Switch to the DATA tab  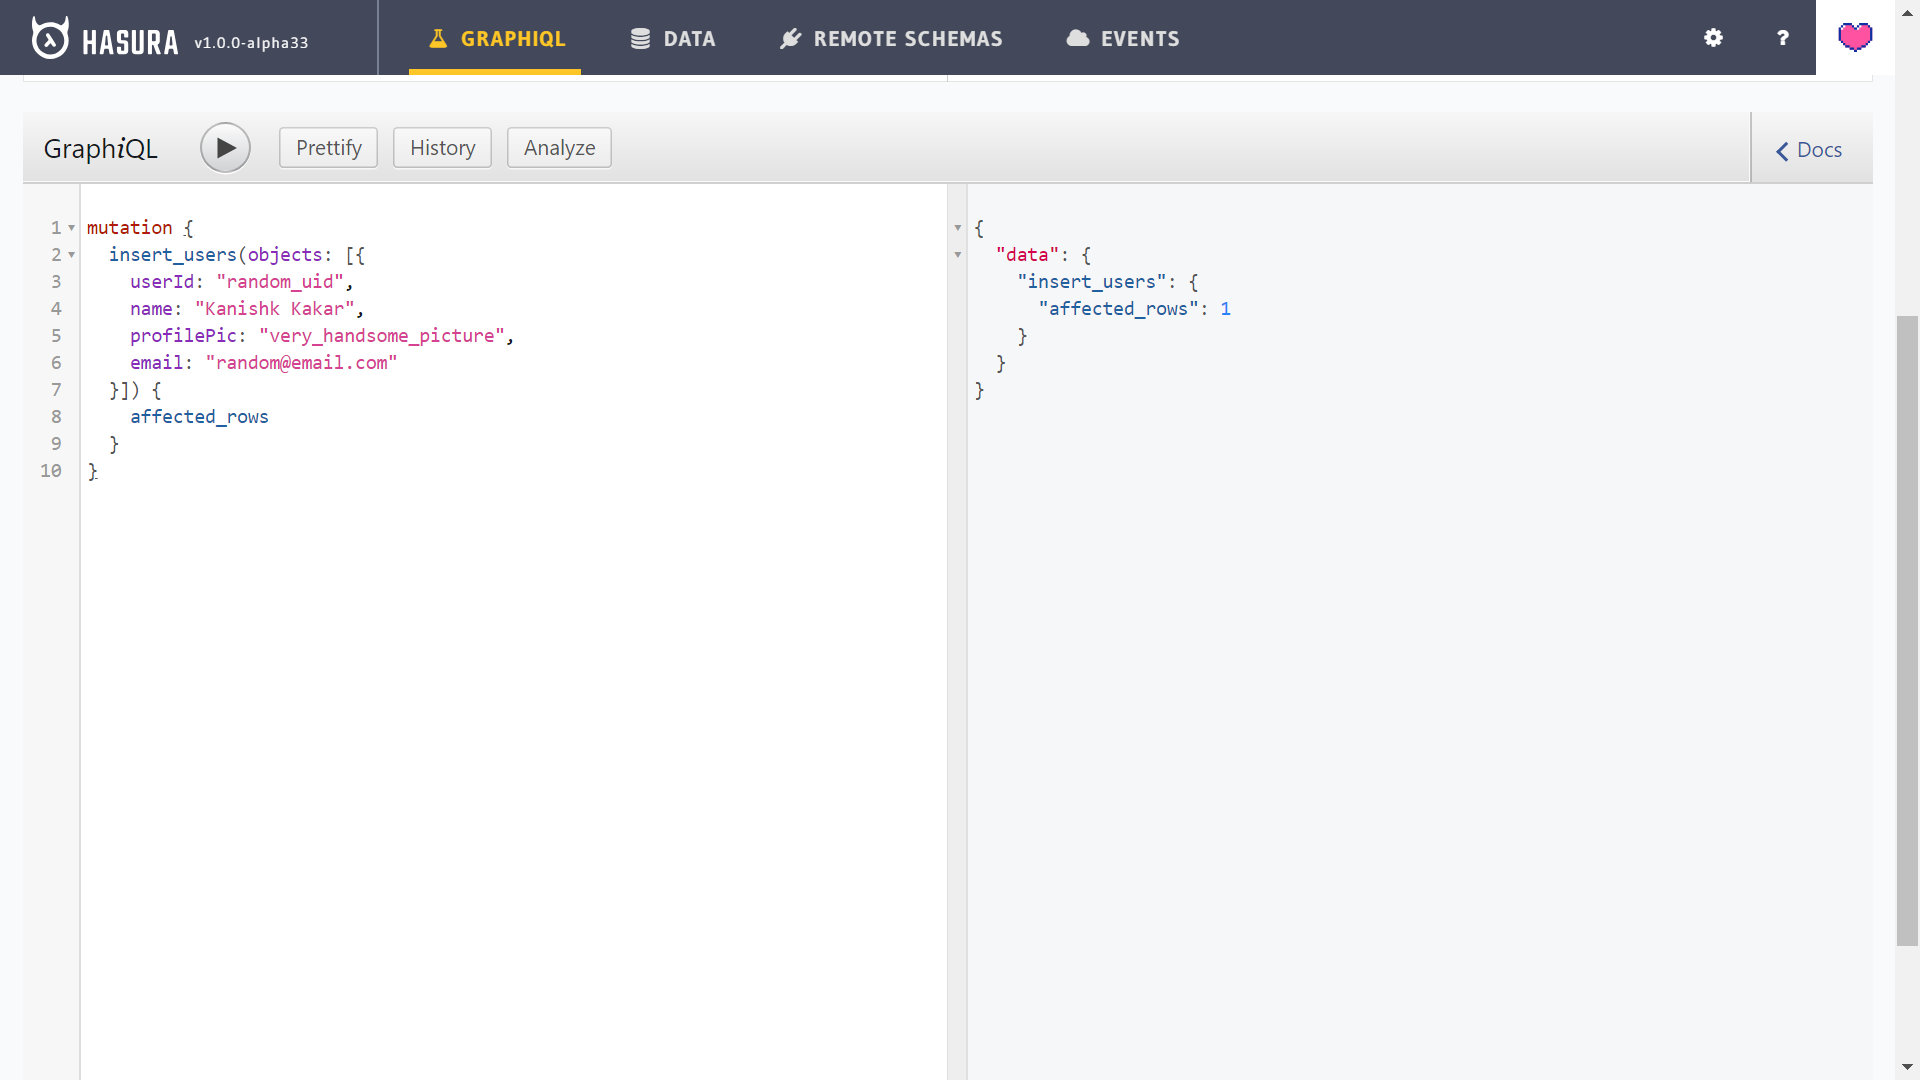click(689, 39)
